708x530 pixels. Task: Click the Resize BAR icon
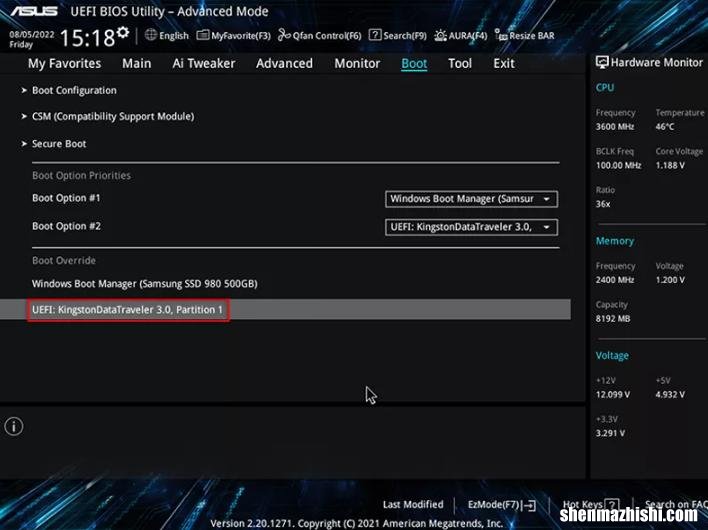(x=501, y=35)
